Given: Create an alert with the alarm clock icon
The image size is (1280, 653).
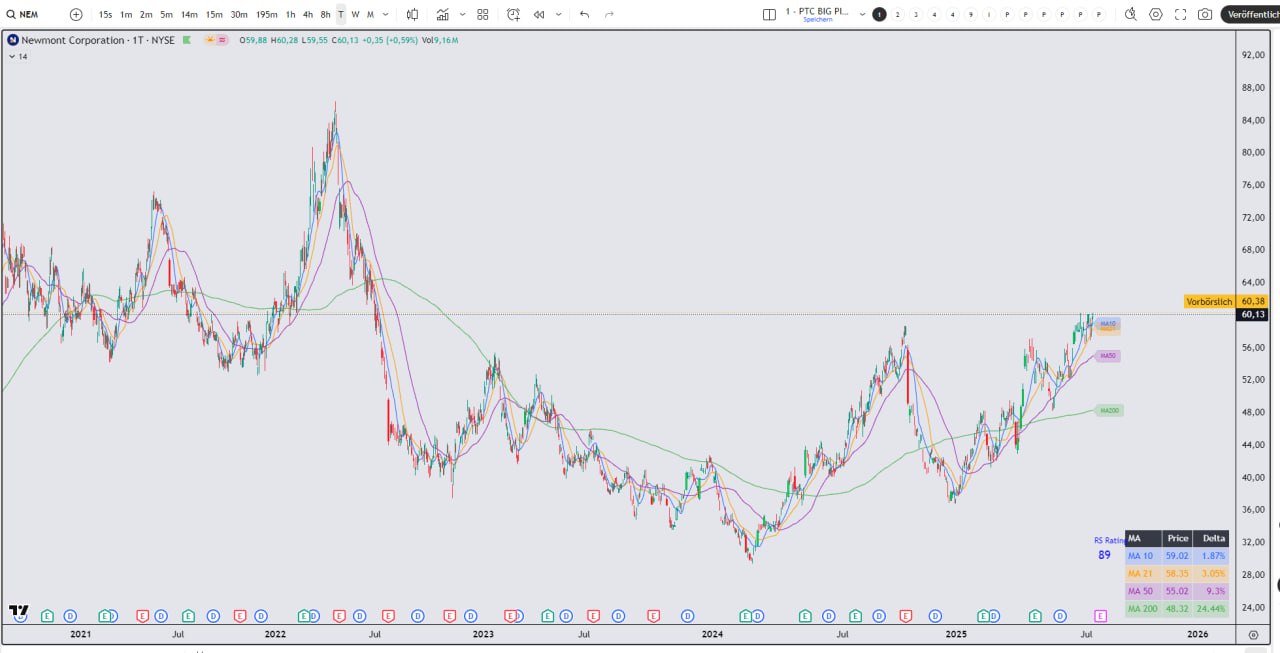Looking at the screenshot, I should (513, 14).
